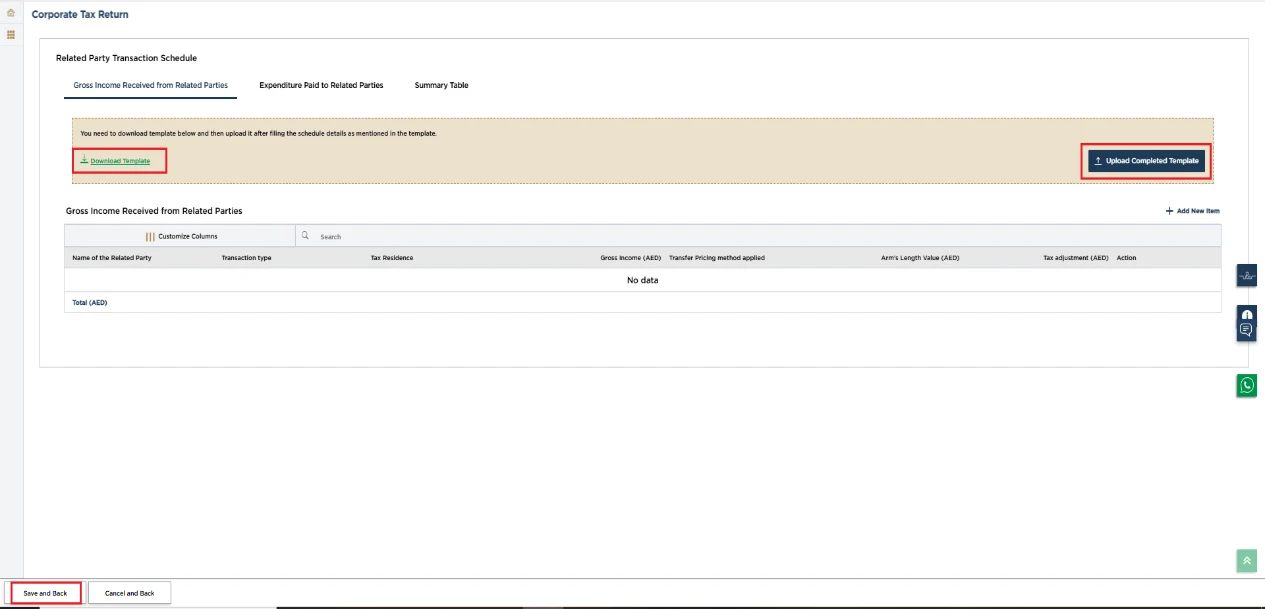Click the 'Action' column header
Screen dimensions: 1265x609
(1127, 258)
